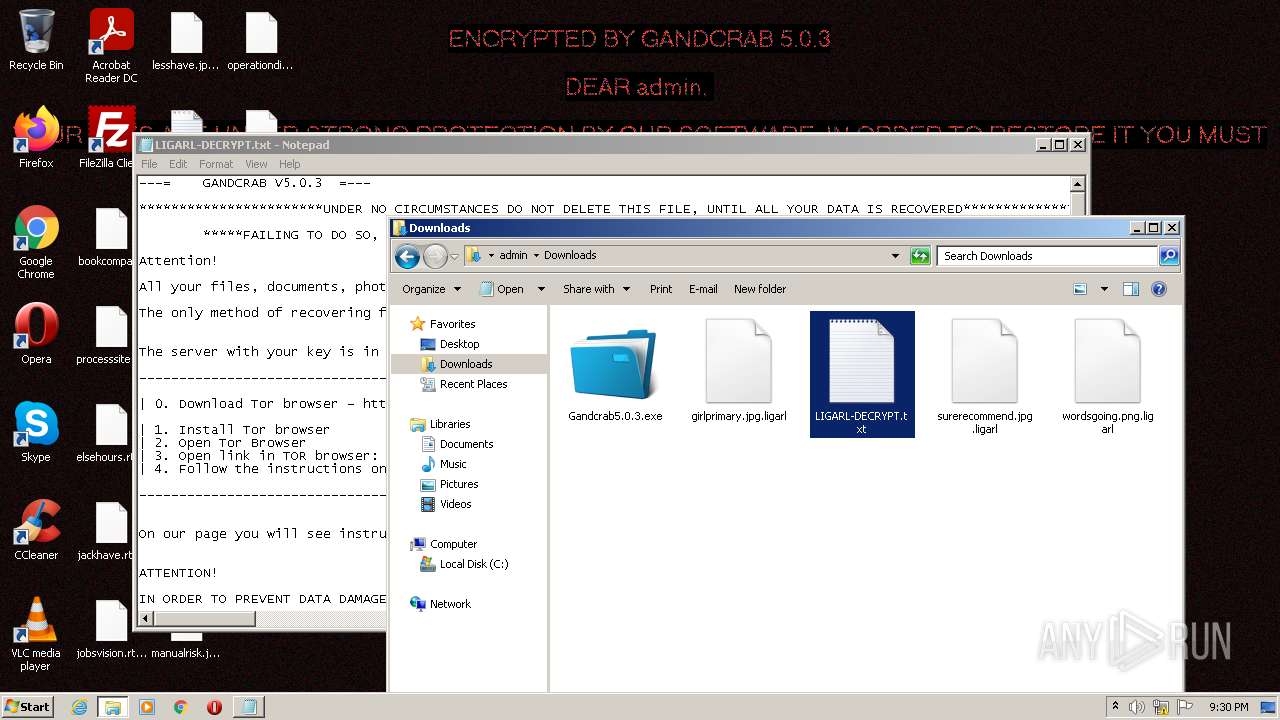Click Print in Explorer toolbar
This screenshot has width=1280, height=720.
pos(661,289)
